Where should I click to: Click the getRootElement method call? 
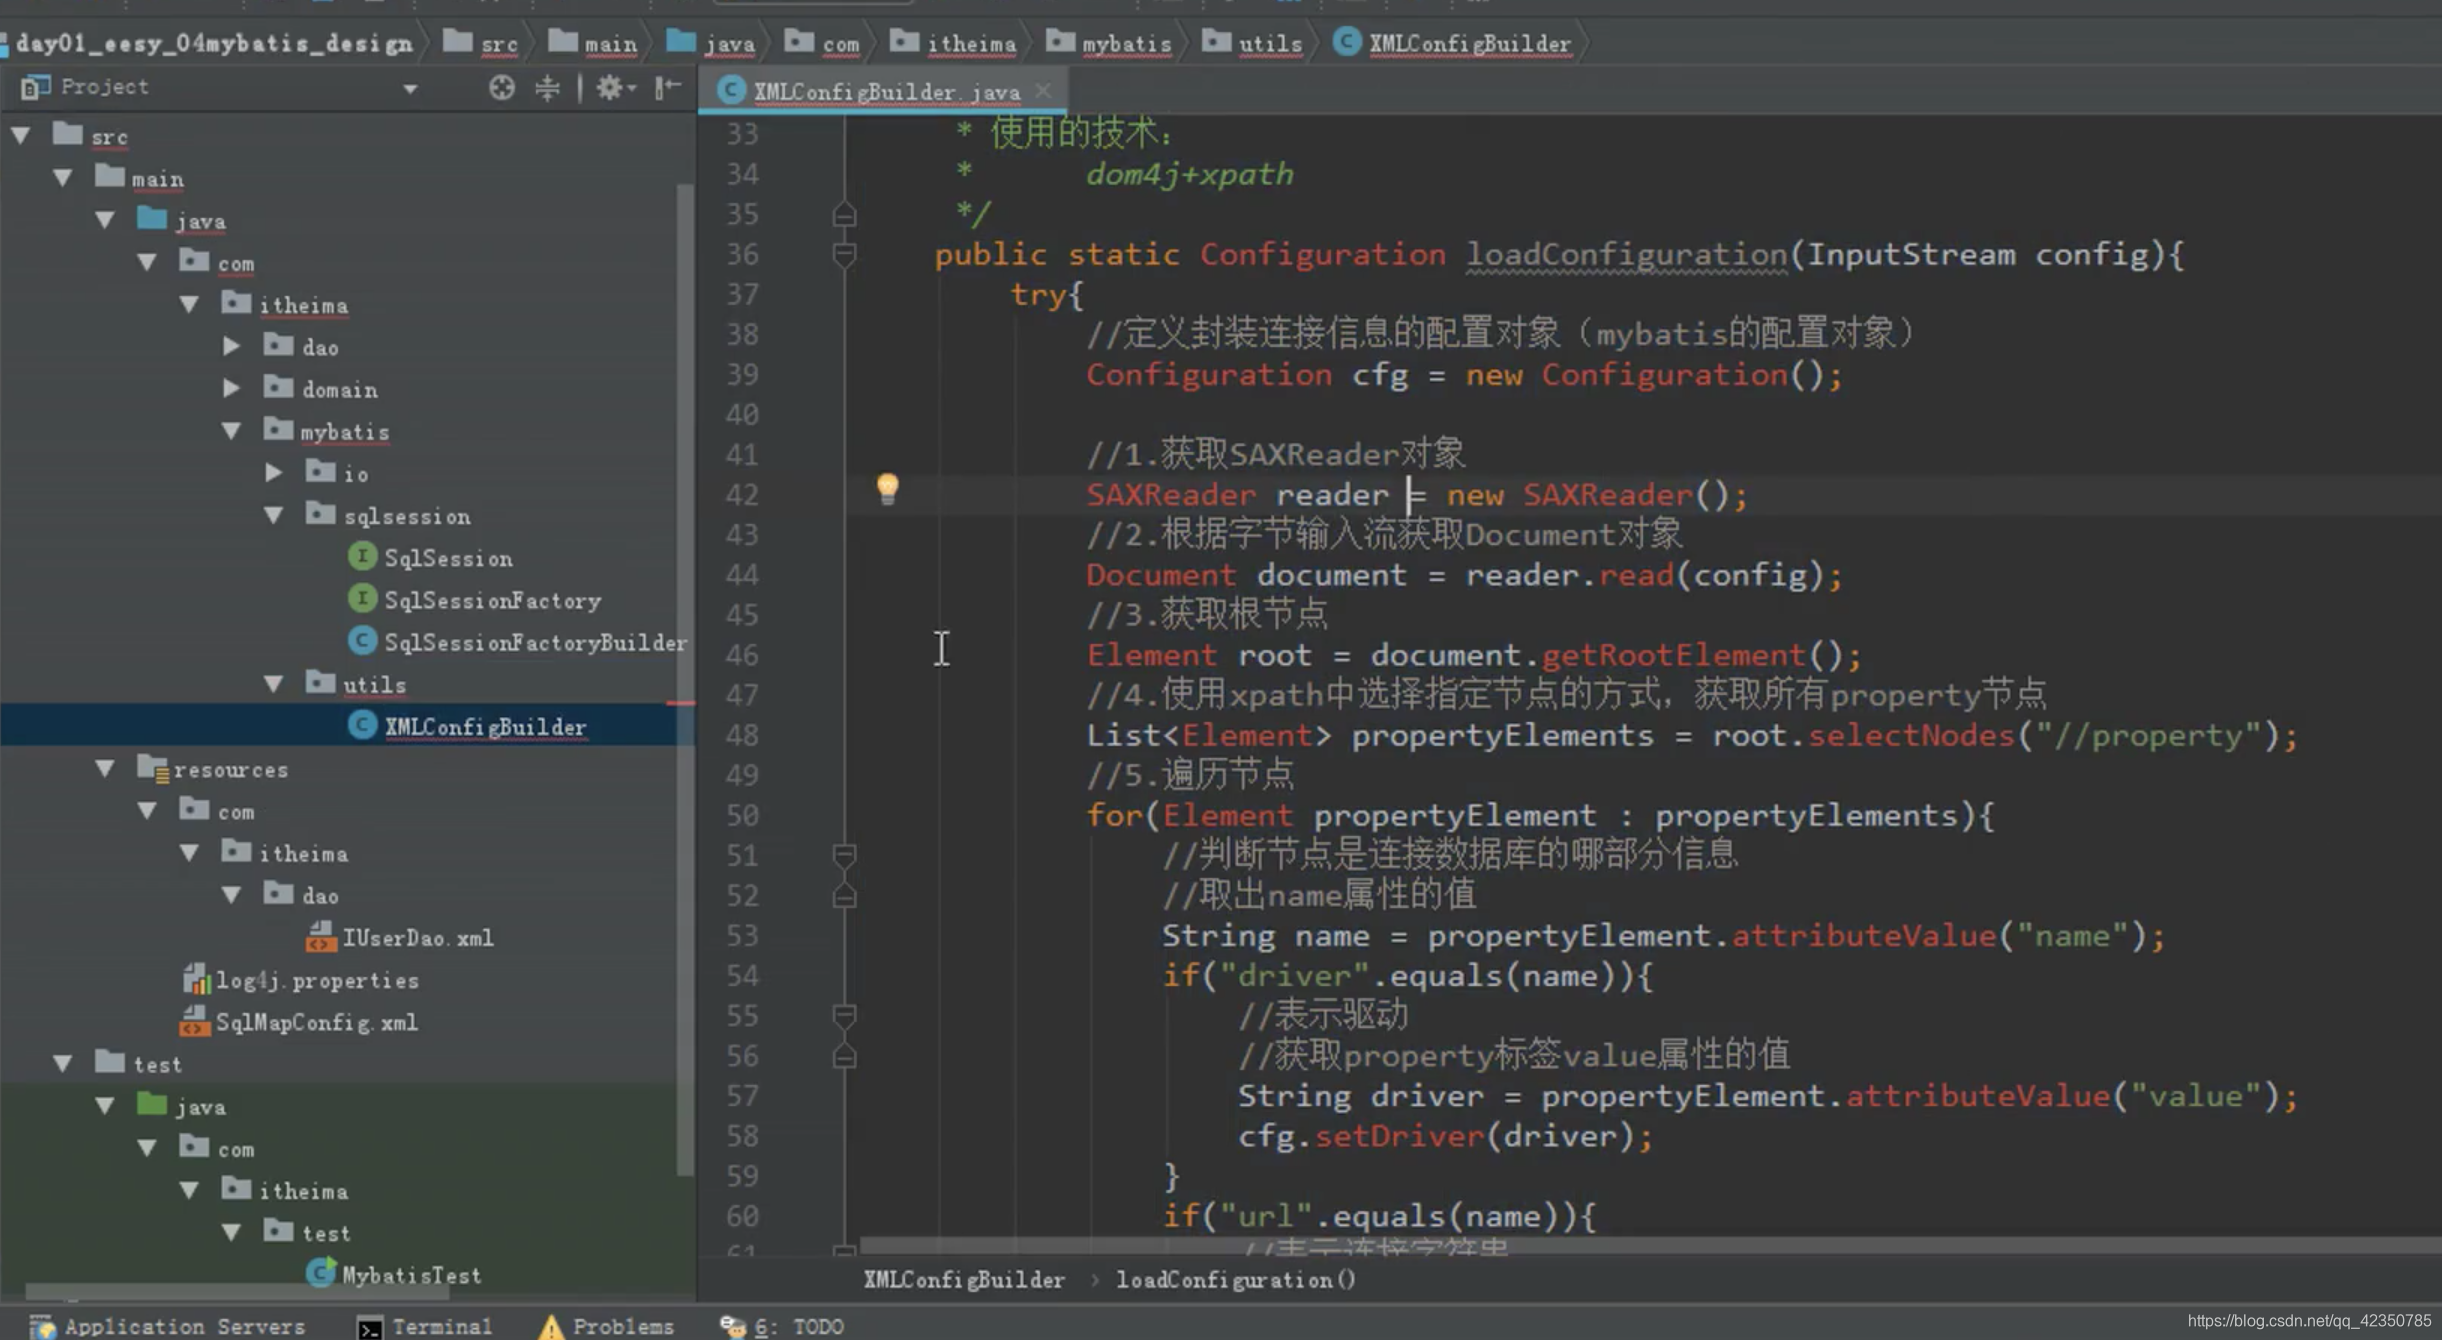tap(1673, 655)
